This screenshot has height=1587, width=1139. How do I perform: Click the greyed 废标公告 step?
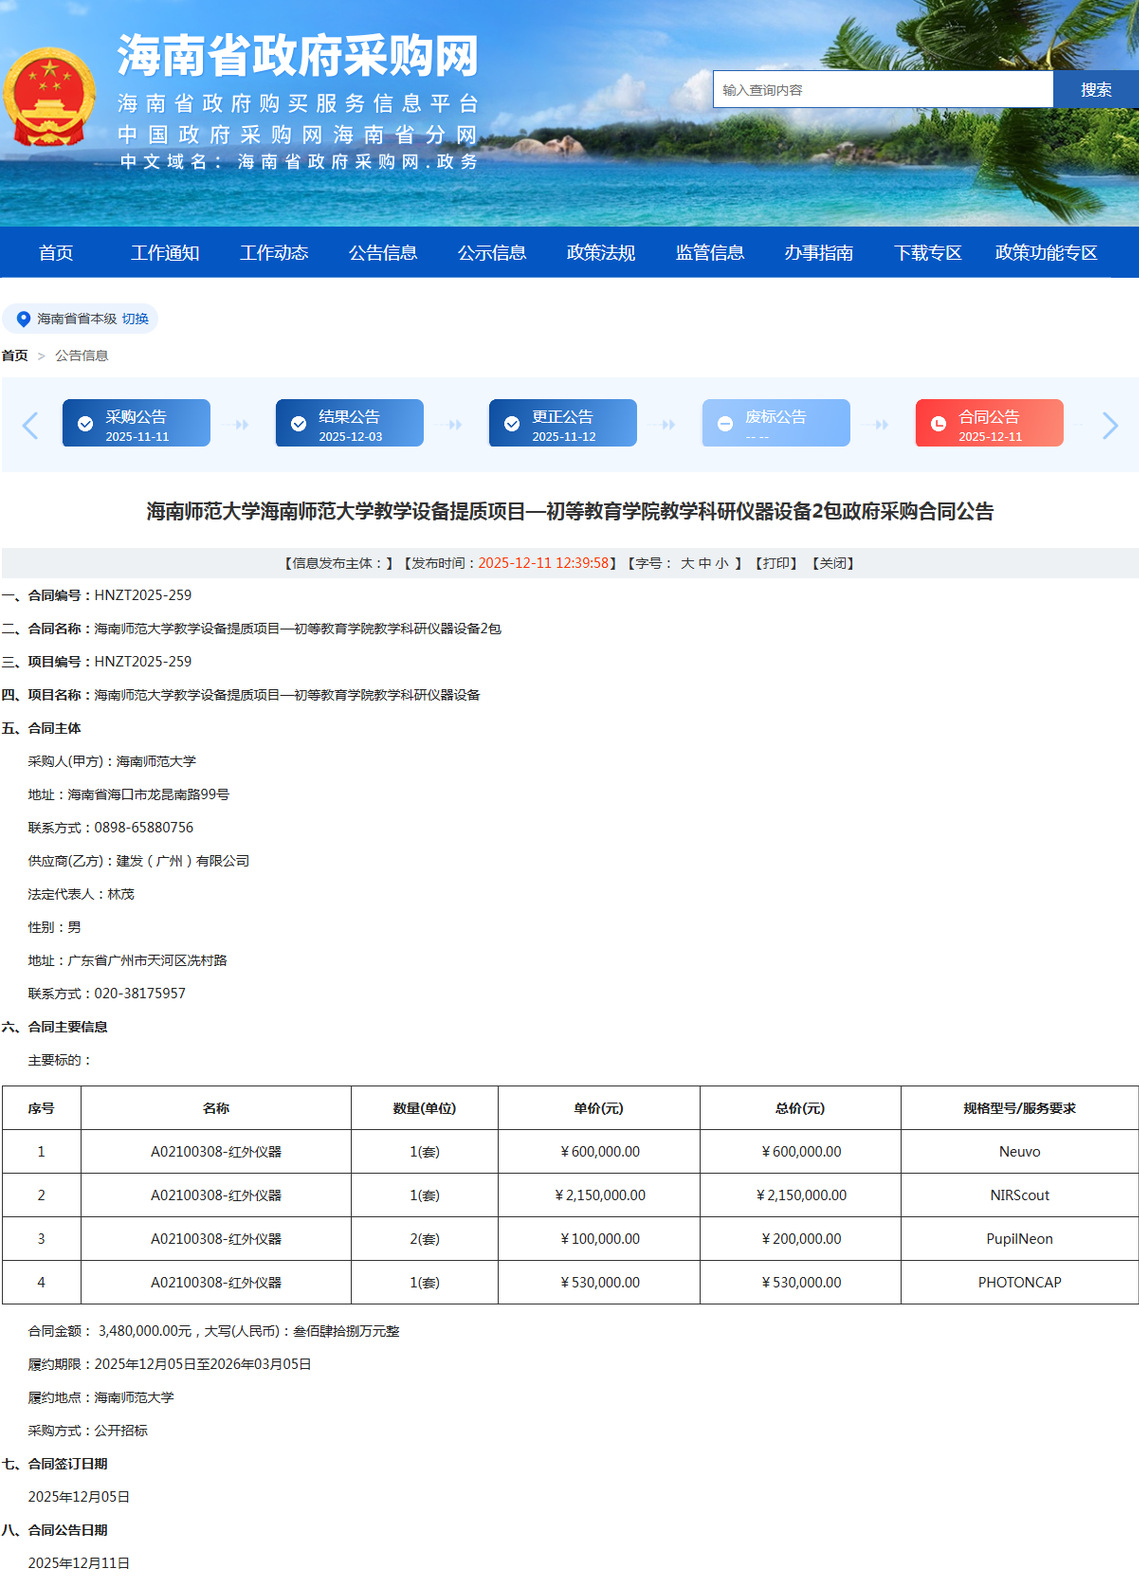[775, 424]
